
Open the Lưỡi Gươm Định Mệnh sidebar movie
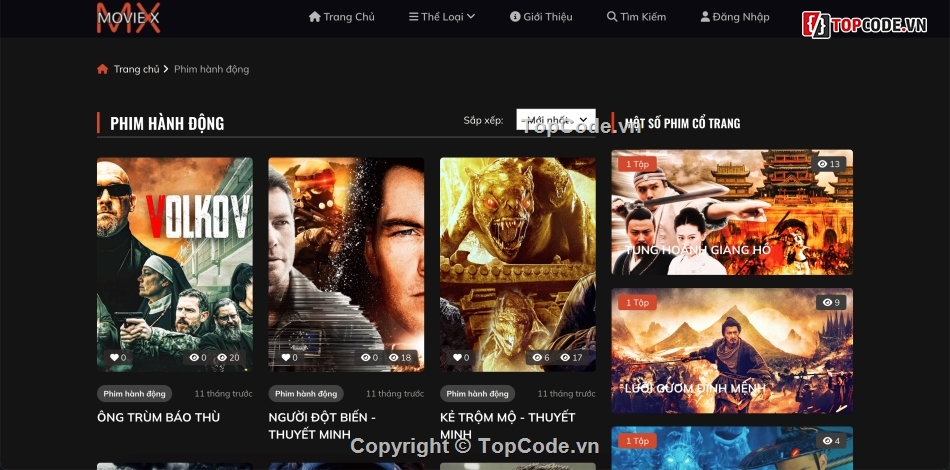click(732, 351)
